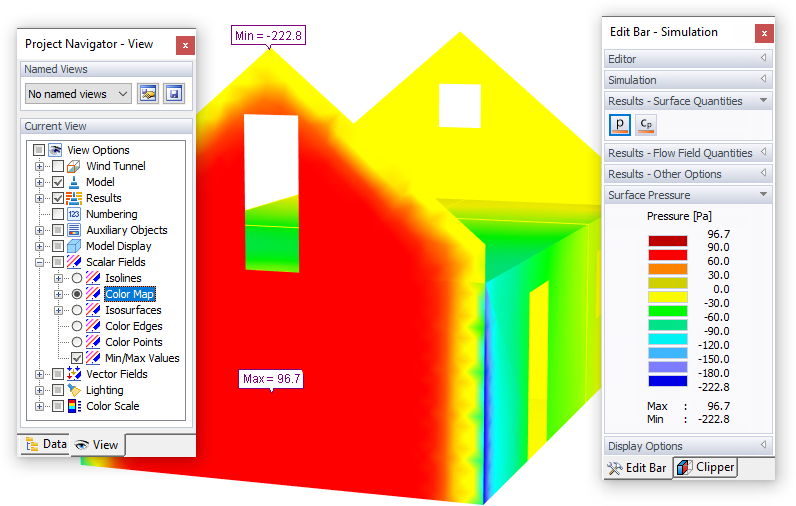This screenshot has height=506, width=796.
Task: Click the Color Points icon
Action: click(x=93, y=342)
